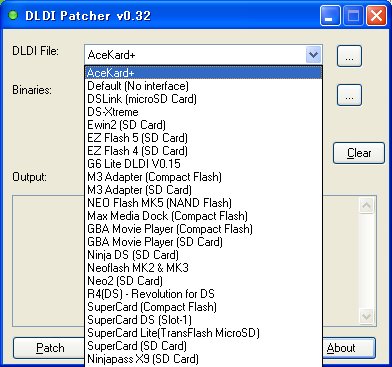
Task: Select SuperCard (Compact Flash)
Action: tap(203, 307)
